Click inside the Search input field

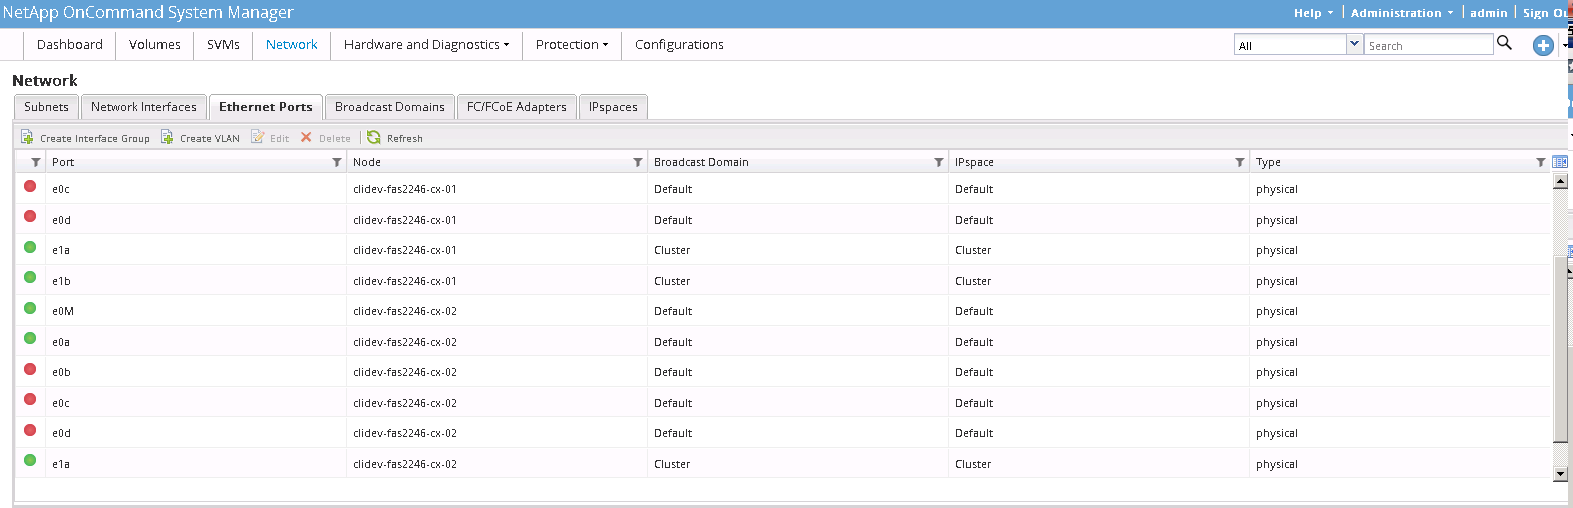click(x=1428, y=45)
